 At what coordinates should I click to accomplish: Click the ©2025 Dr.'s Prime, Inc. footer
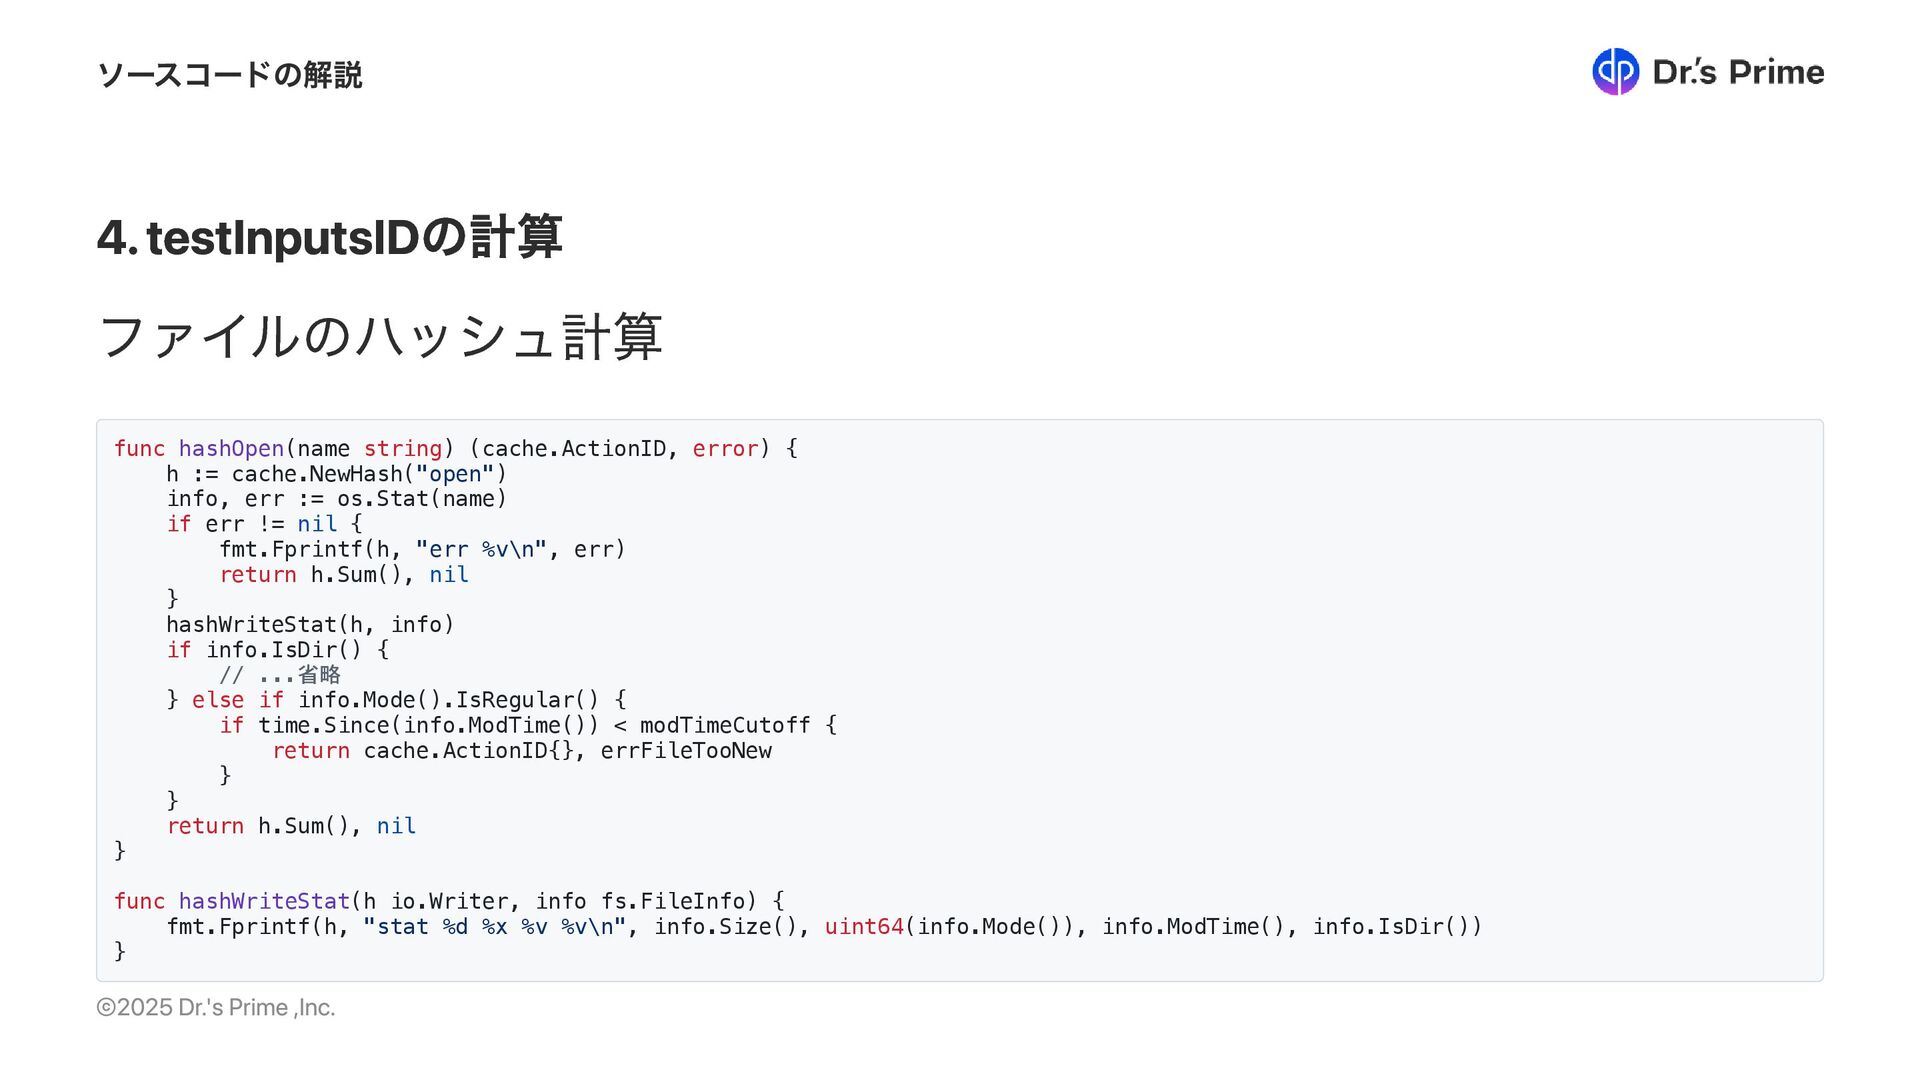point(215,1008)
